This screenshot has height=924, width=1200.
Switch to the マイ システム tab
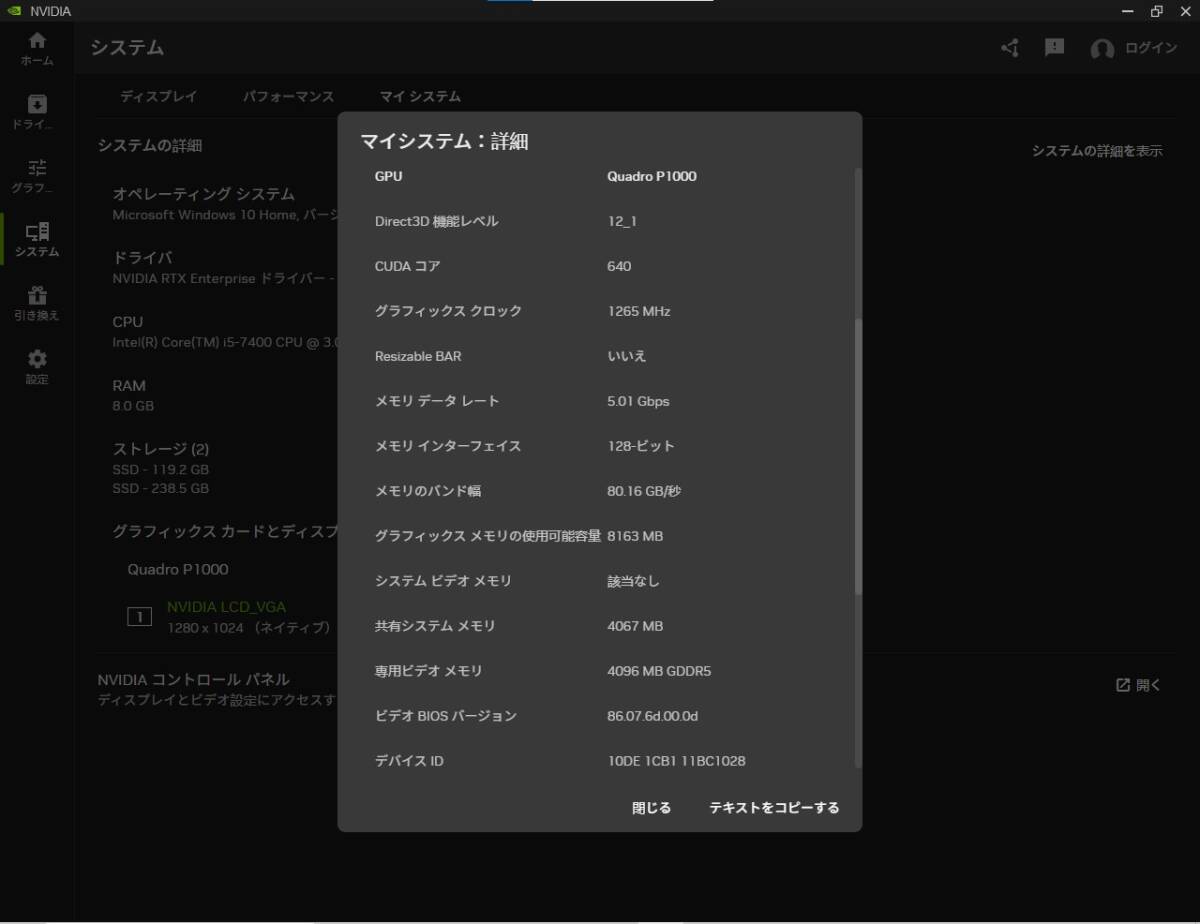point(420,97)
